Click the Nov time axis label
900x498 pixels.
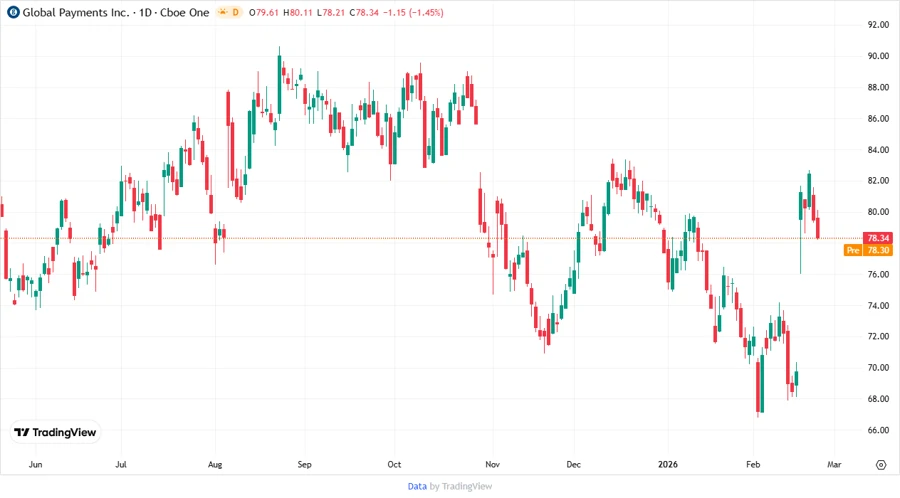pyautogui.click(x=492, y=464)
